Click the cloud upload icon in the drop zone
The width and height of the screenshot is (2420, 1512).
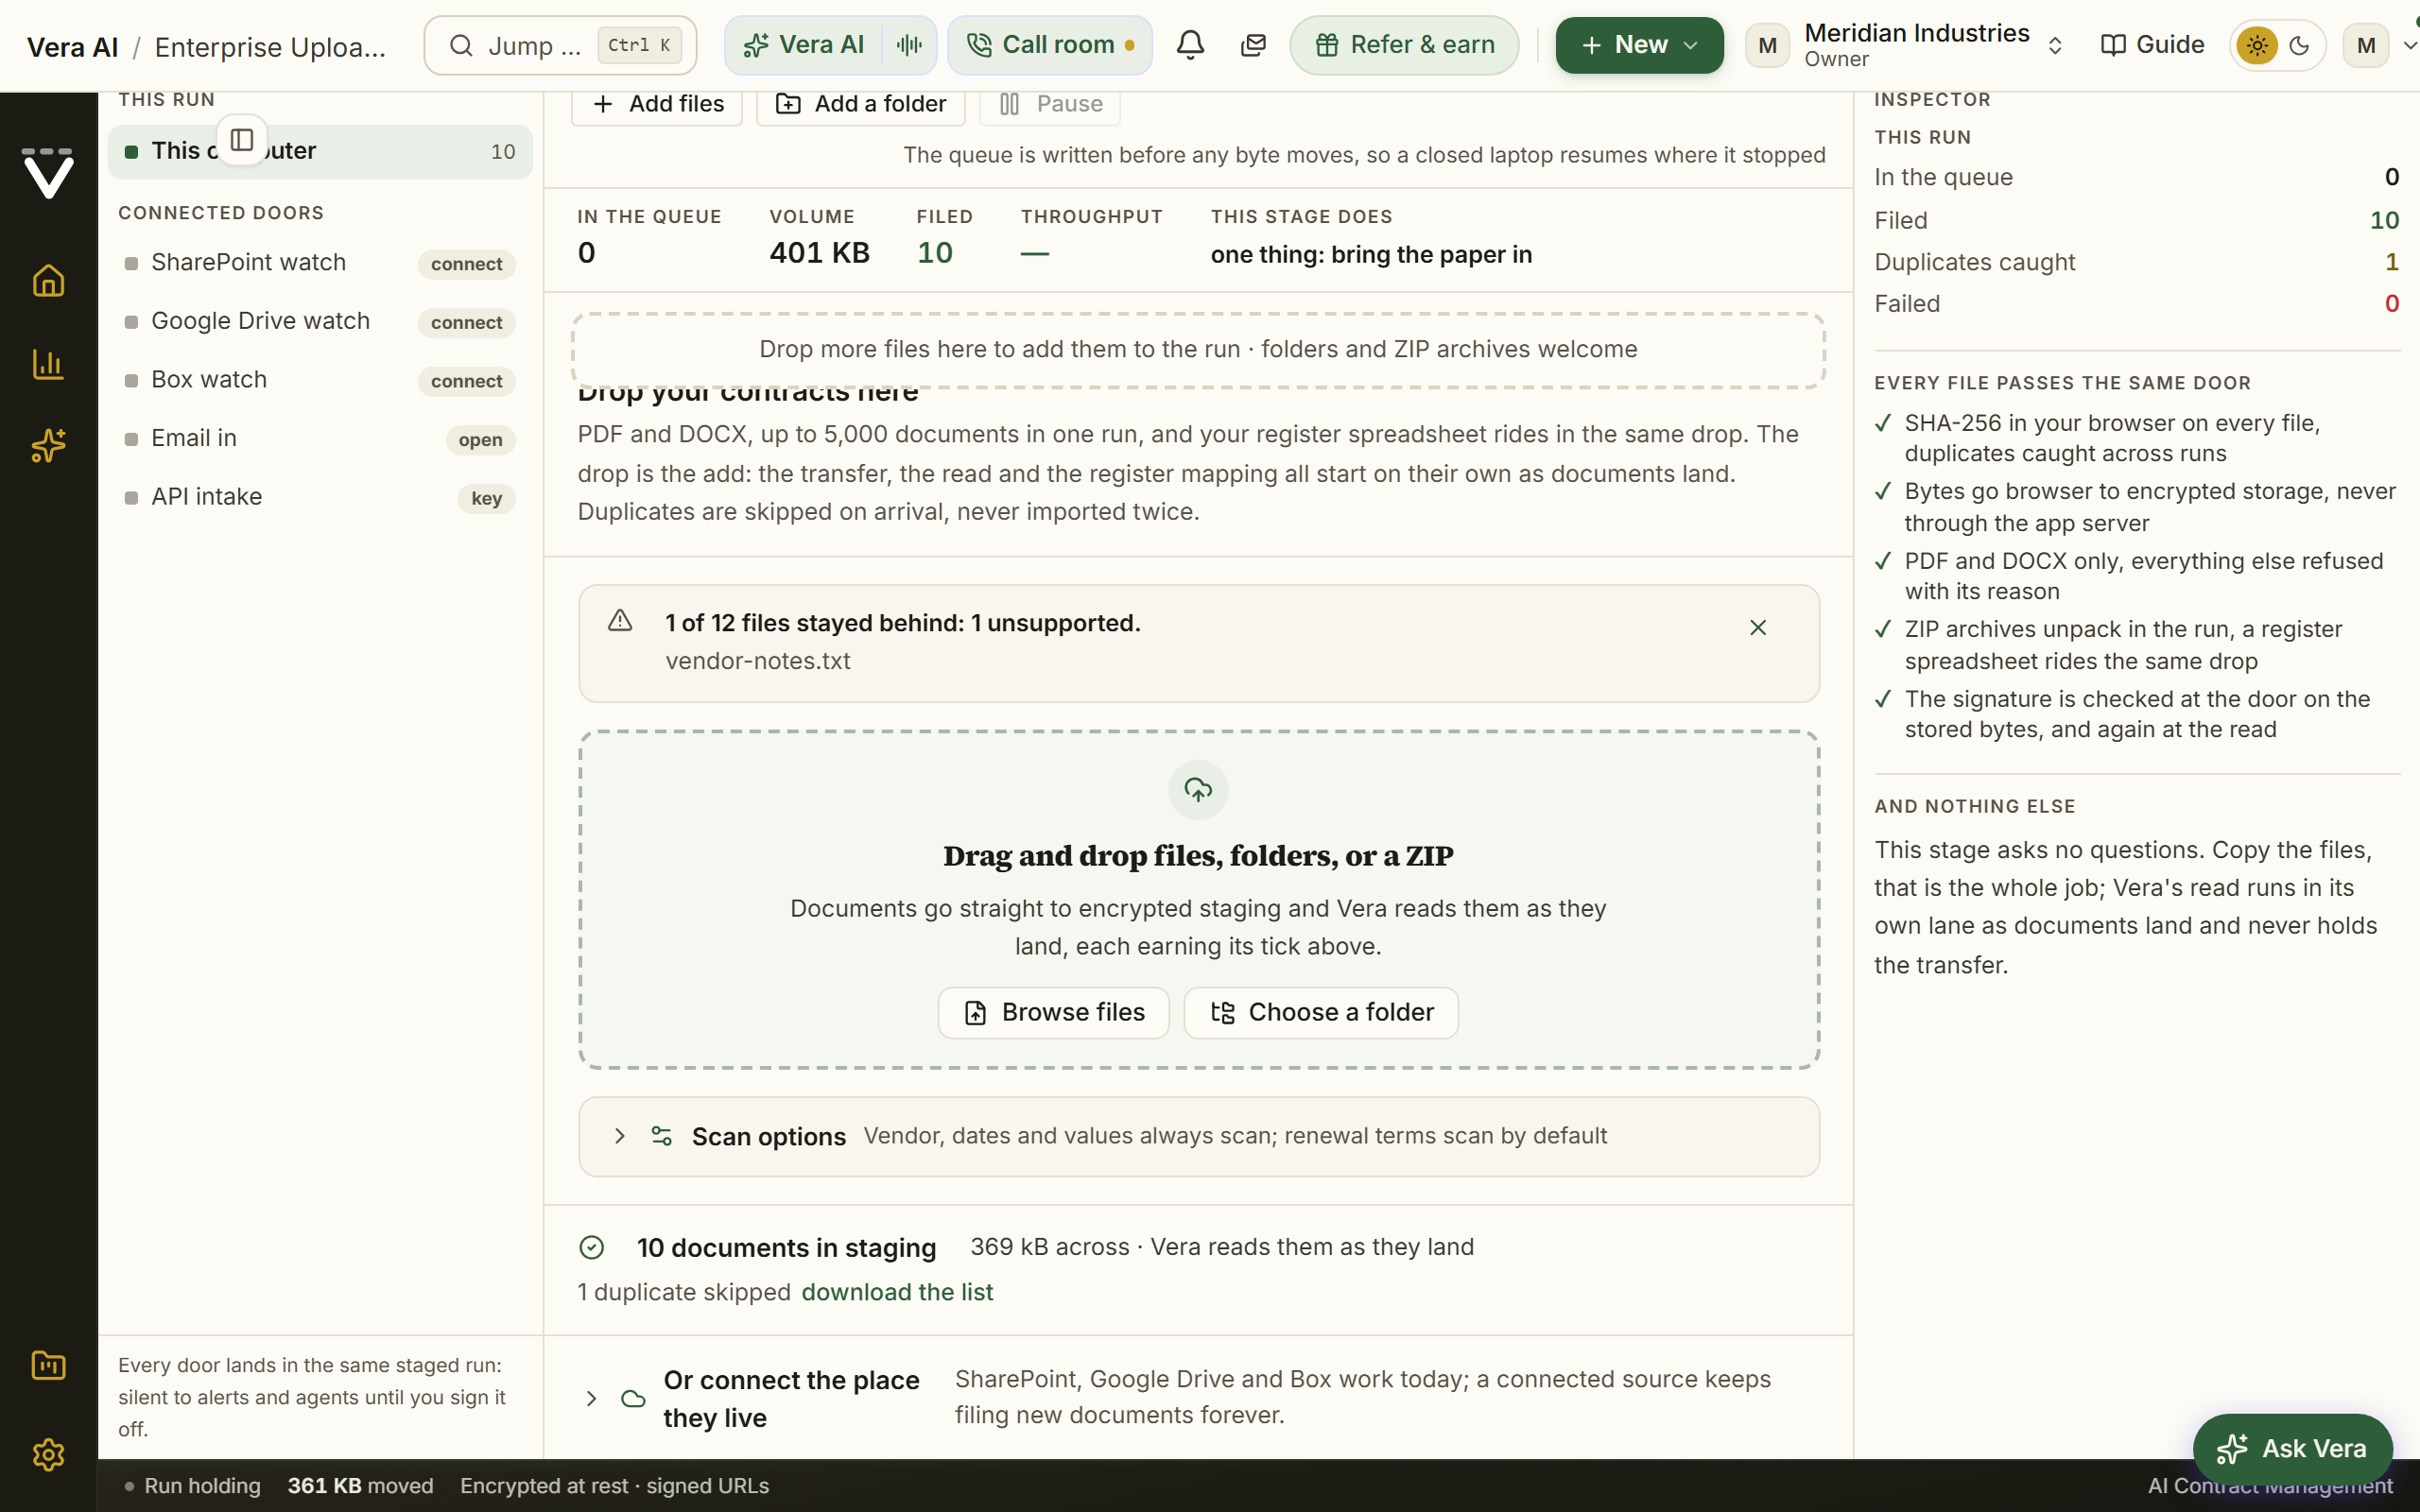[1198, 790]
